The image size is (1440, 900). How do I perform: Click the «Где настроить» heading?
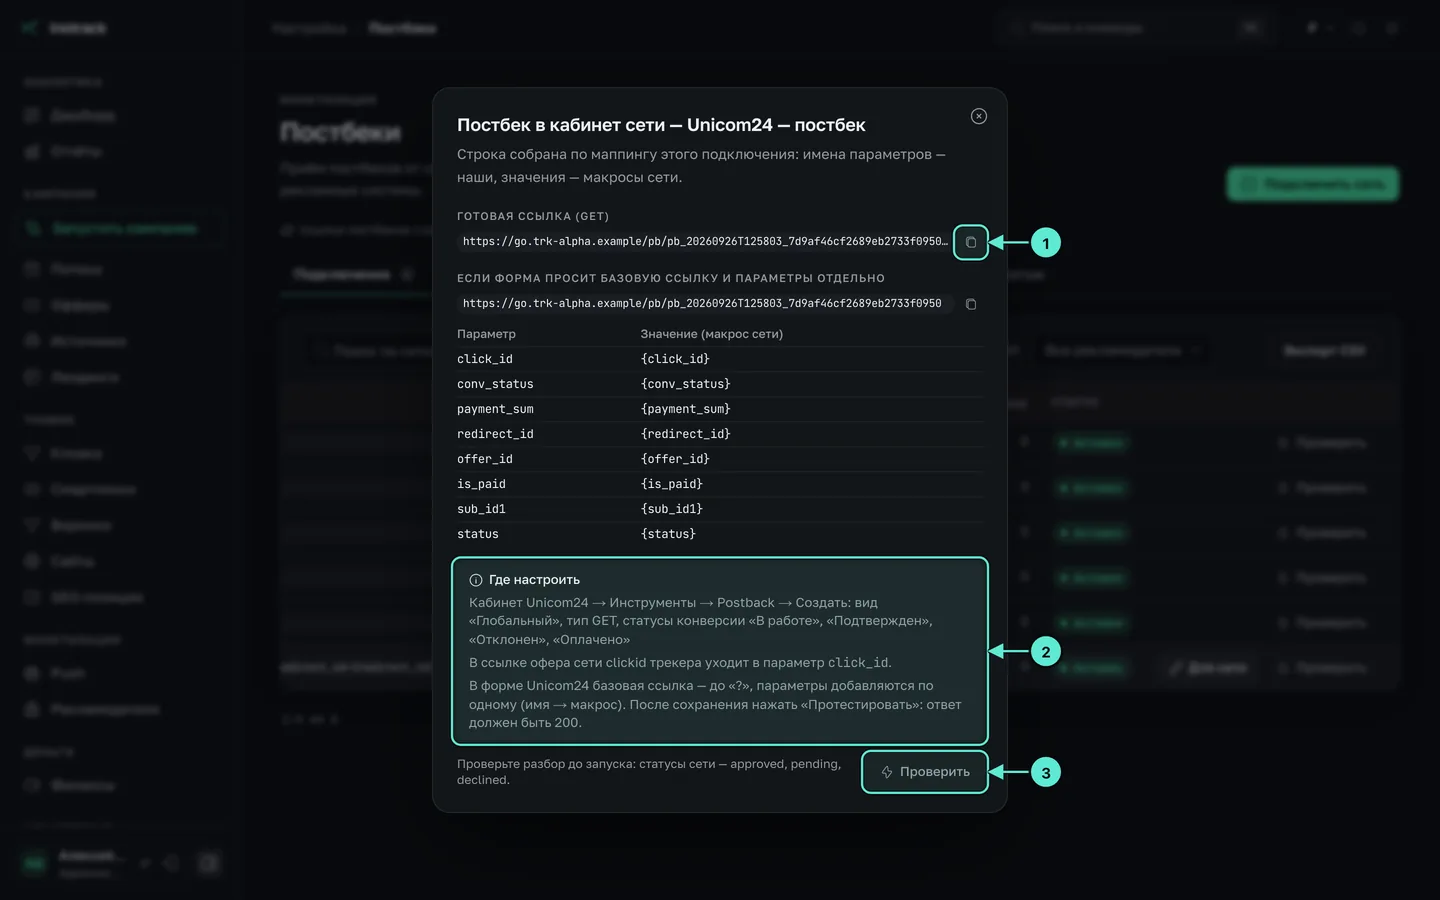coord(534,580)
